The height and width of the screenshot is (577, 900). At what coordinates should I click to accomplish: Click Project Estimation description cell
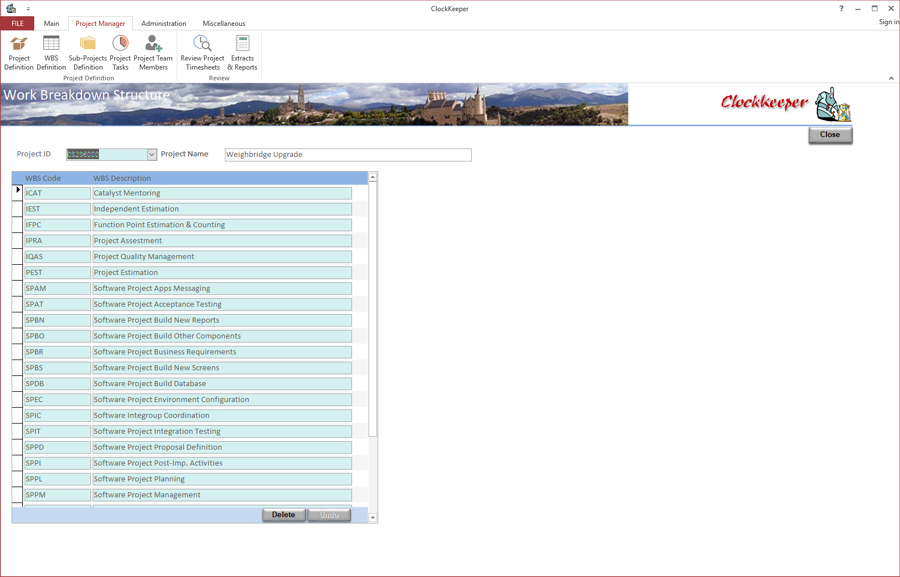[x=222, y=273]
